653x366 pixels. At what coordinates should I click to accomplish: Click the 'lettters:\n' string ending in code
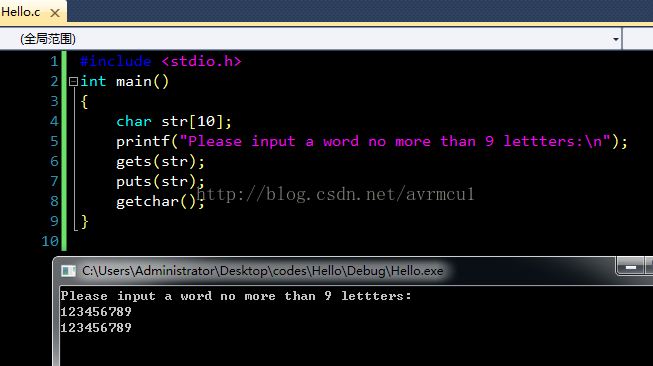(553, 142)
